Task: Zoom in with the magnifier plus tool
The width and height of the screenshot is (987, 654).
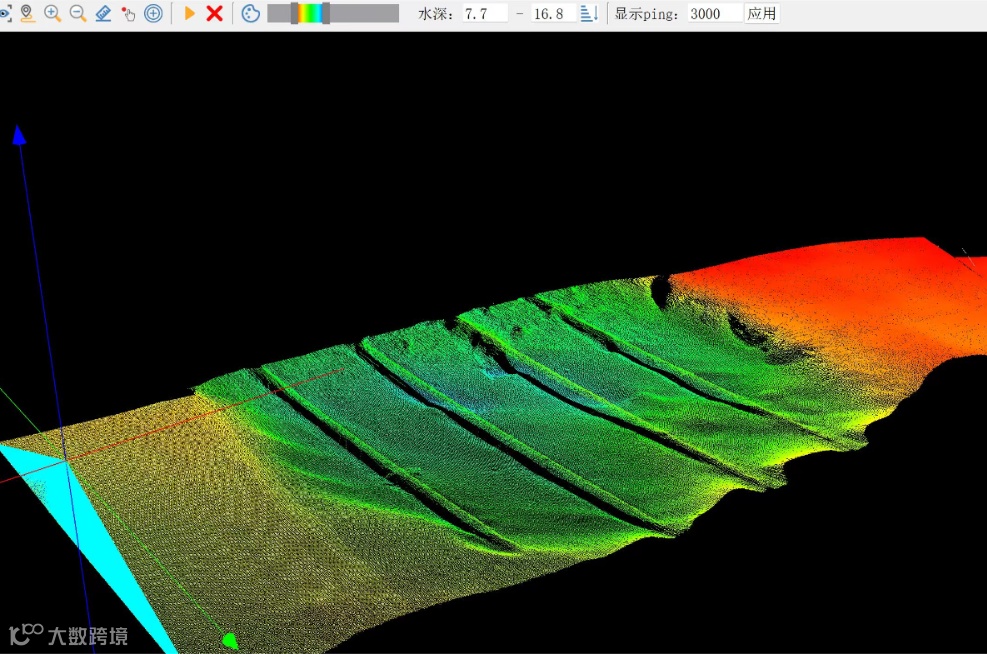Action: coord(53,13)
